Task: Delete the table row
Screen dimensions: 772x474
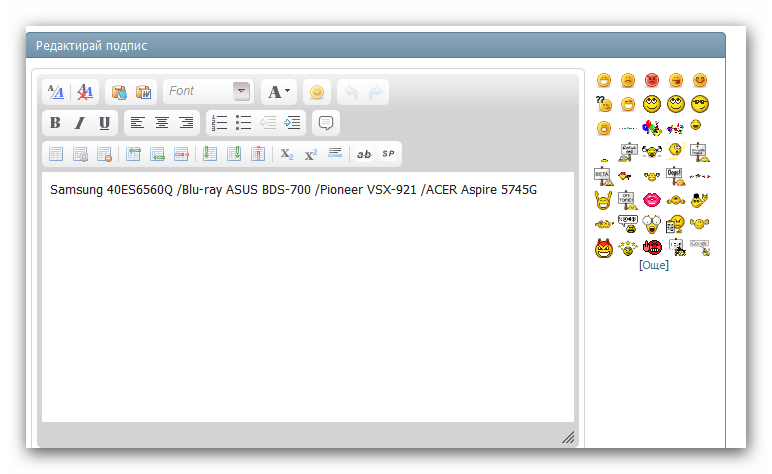Action: (181, 154)
